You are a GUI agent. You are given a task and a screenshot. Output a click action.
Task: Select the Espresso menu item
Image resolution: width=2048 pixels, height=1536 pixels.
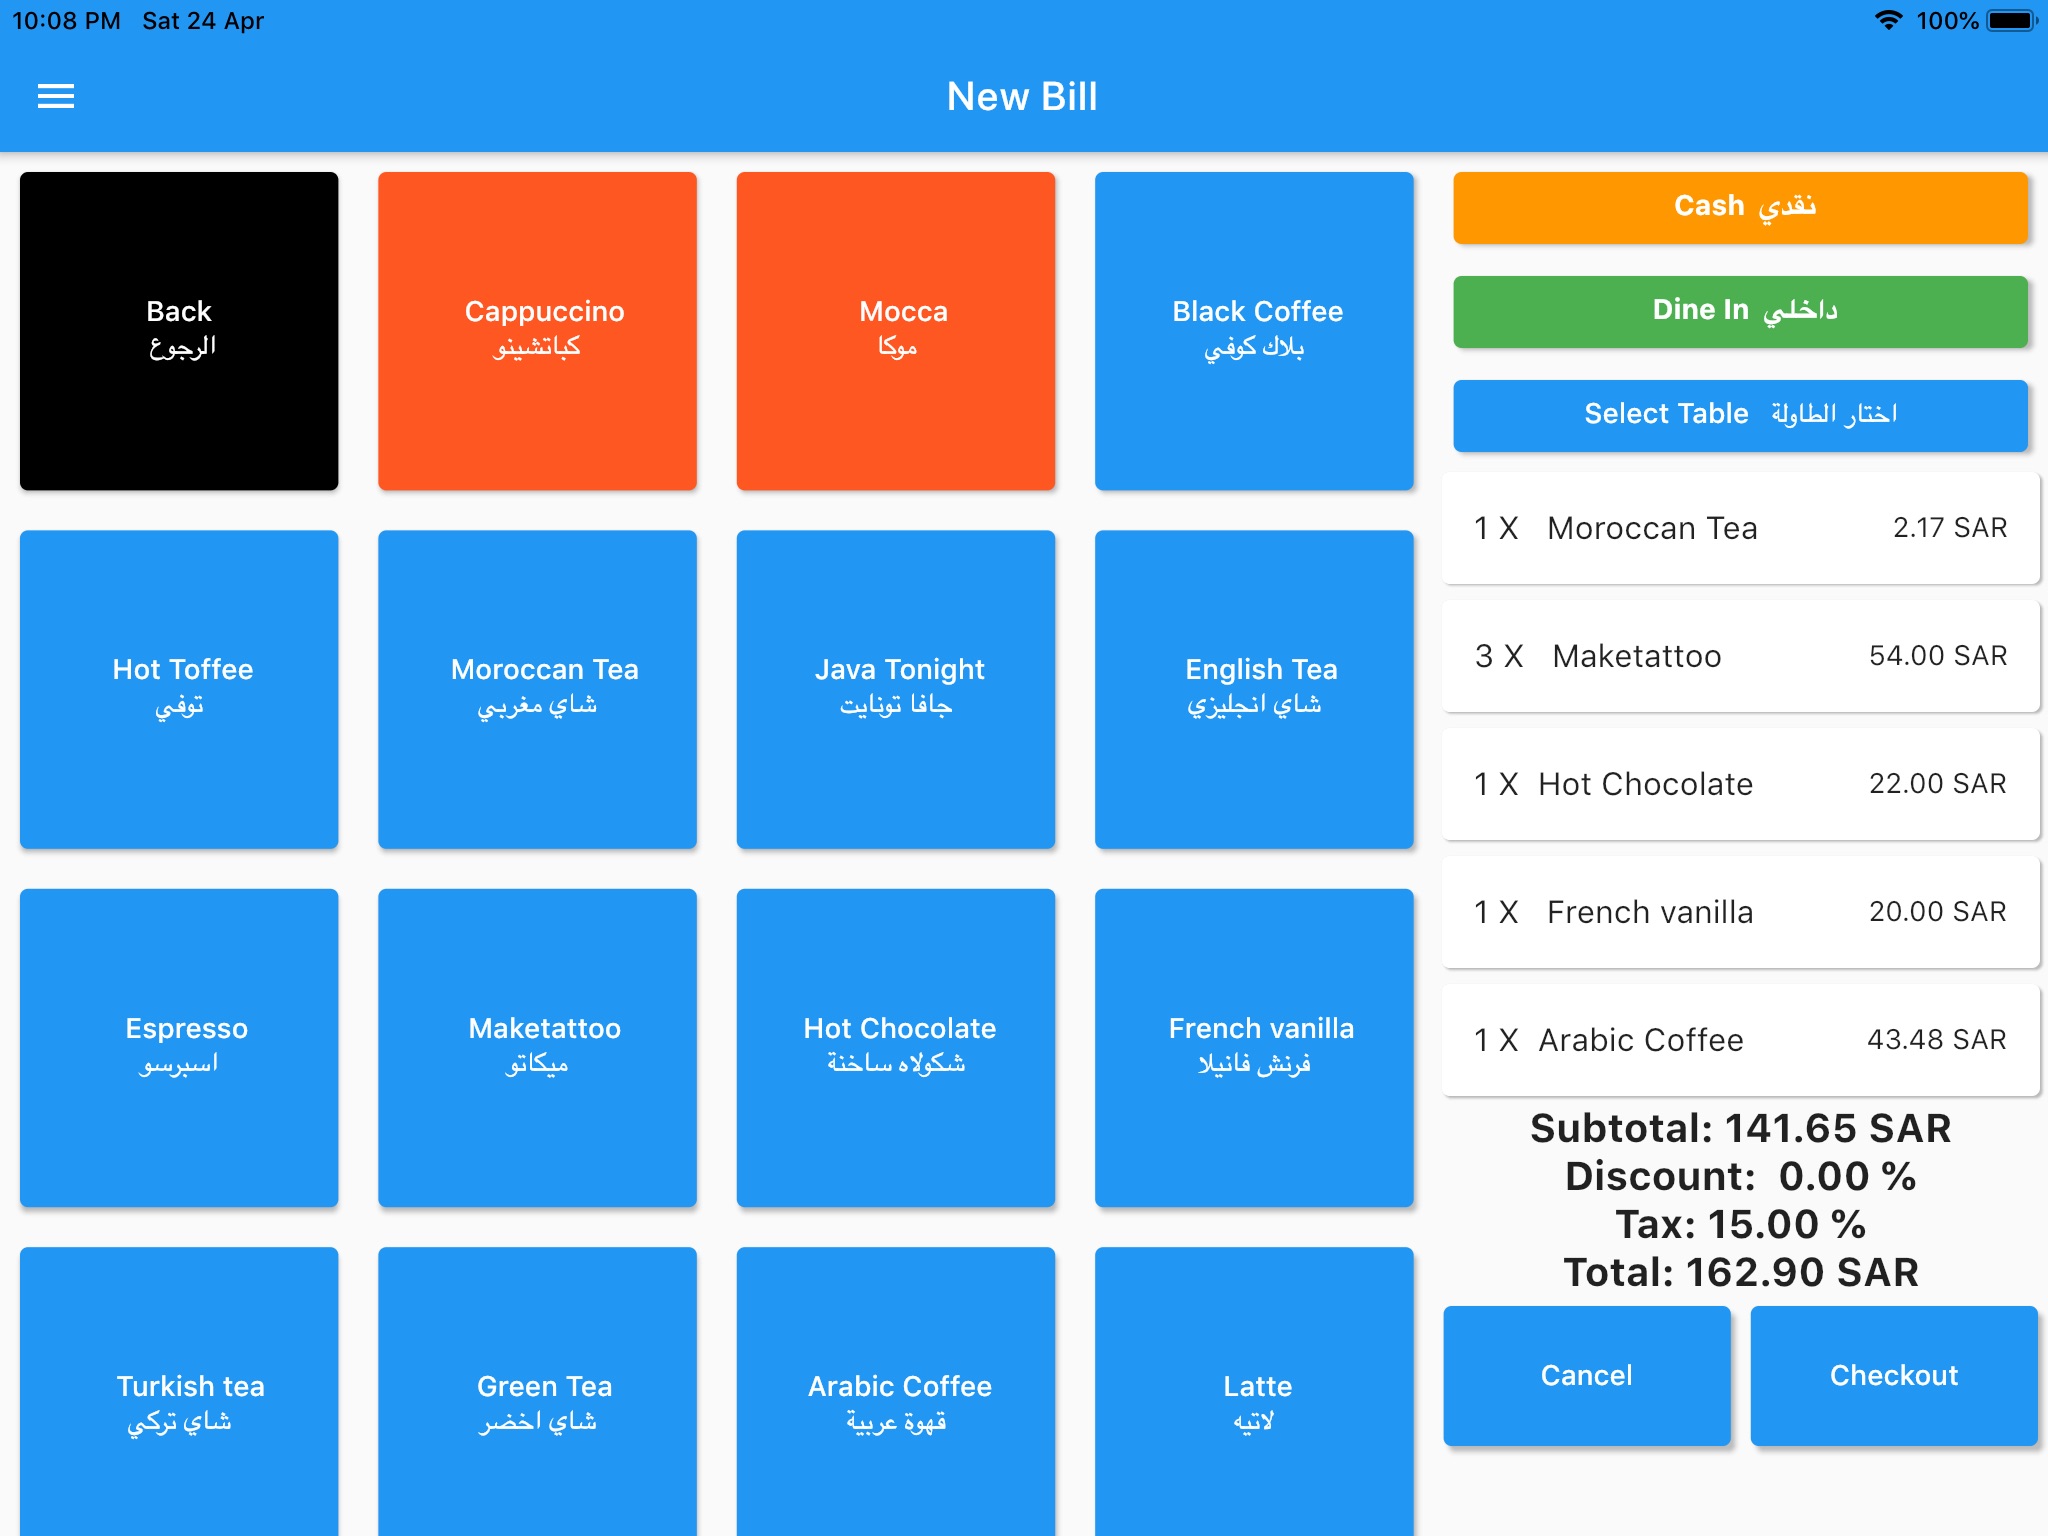click(184, 1046)
